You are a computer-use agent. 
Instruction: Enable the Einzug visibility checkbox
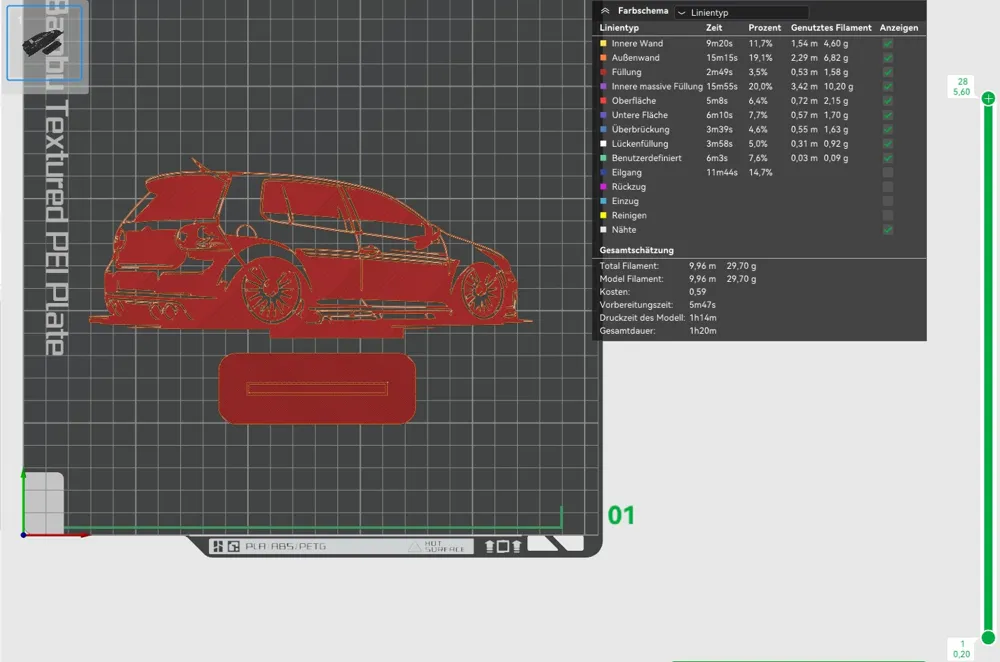pos(886,200)
